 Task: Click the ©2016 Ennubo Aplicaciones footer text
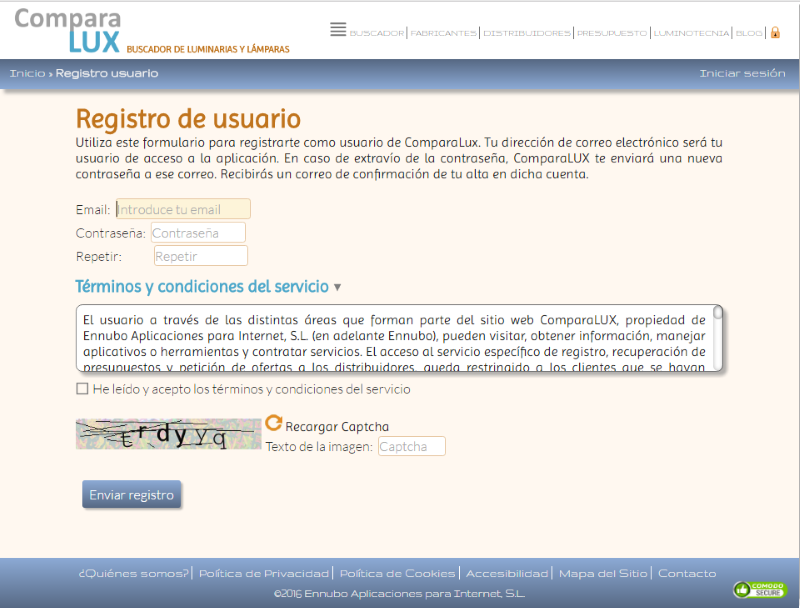[399, 594]
